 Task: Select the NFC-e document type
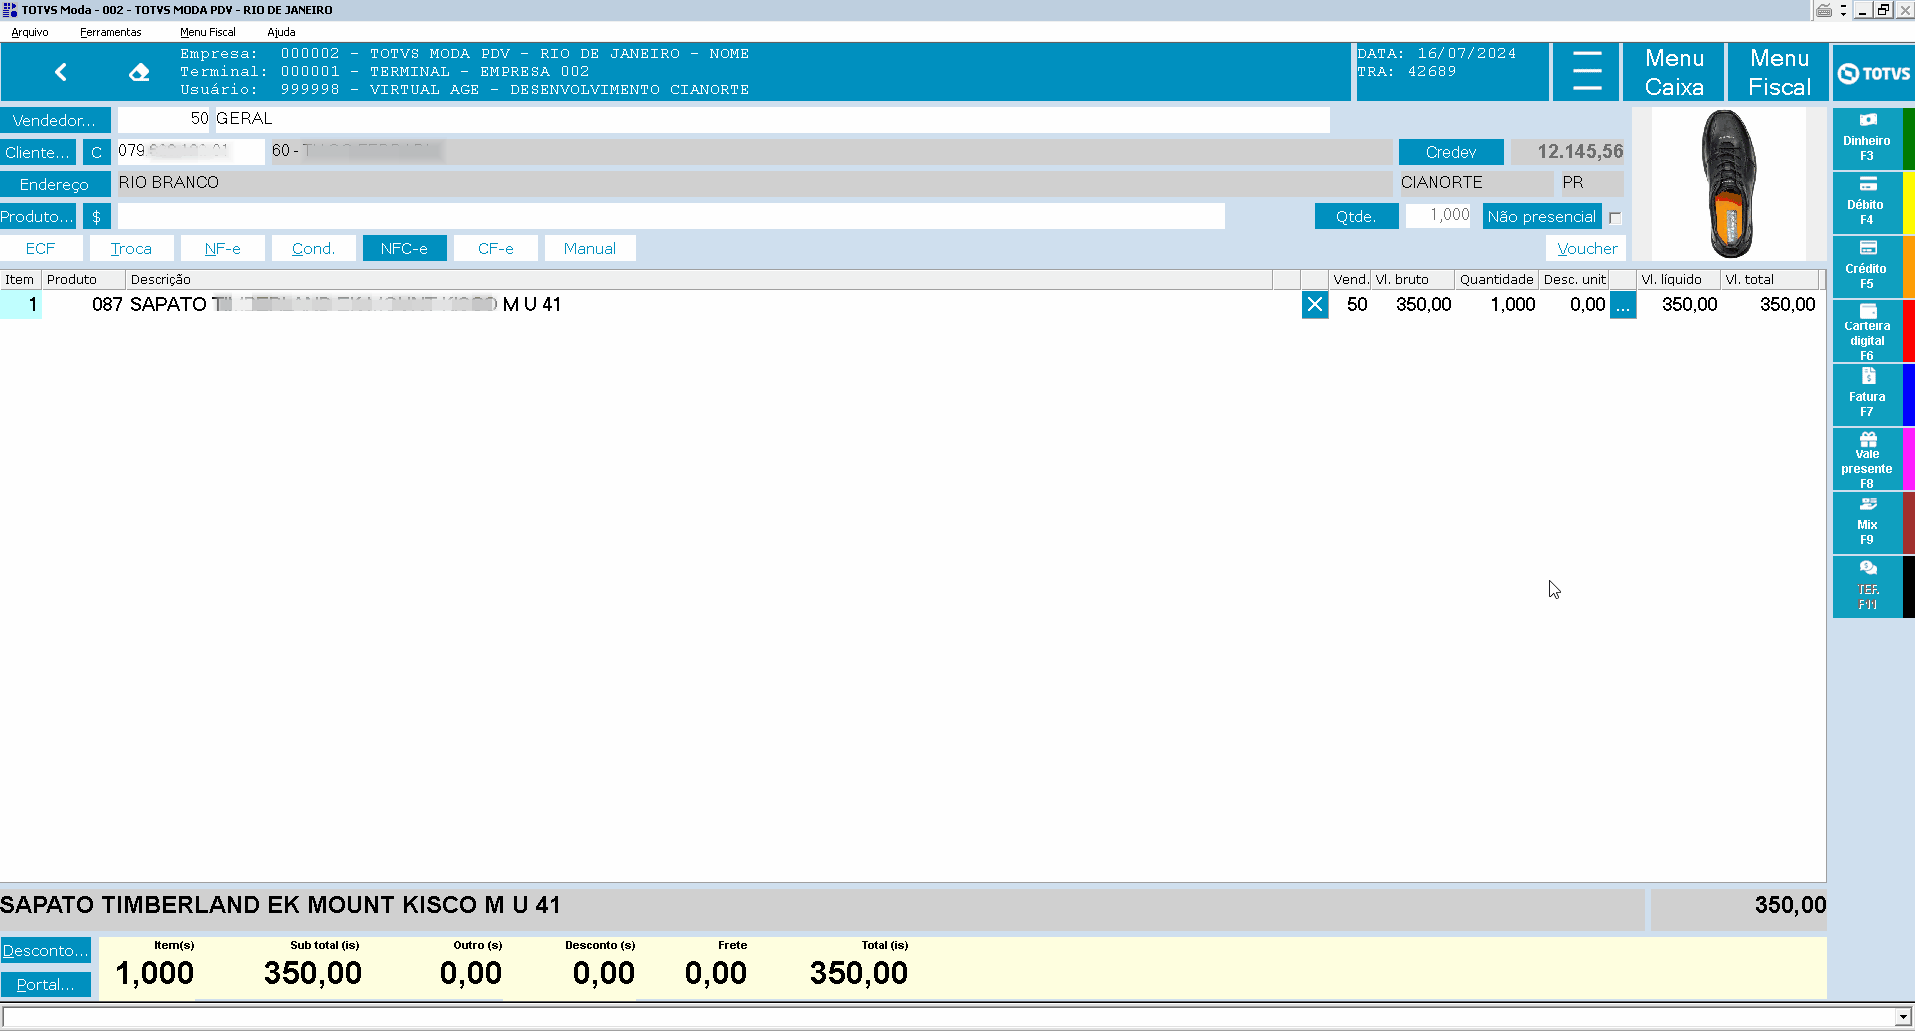click(404, 248)
